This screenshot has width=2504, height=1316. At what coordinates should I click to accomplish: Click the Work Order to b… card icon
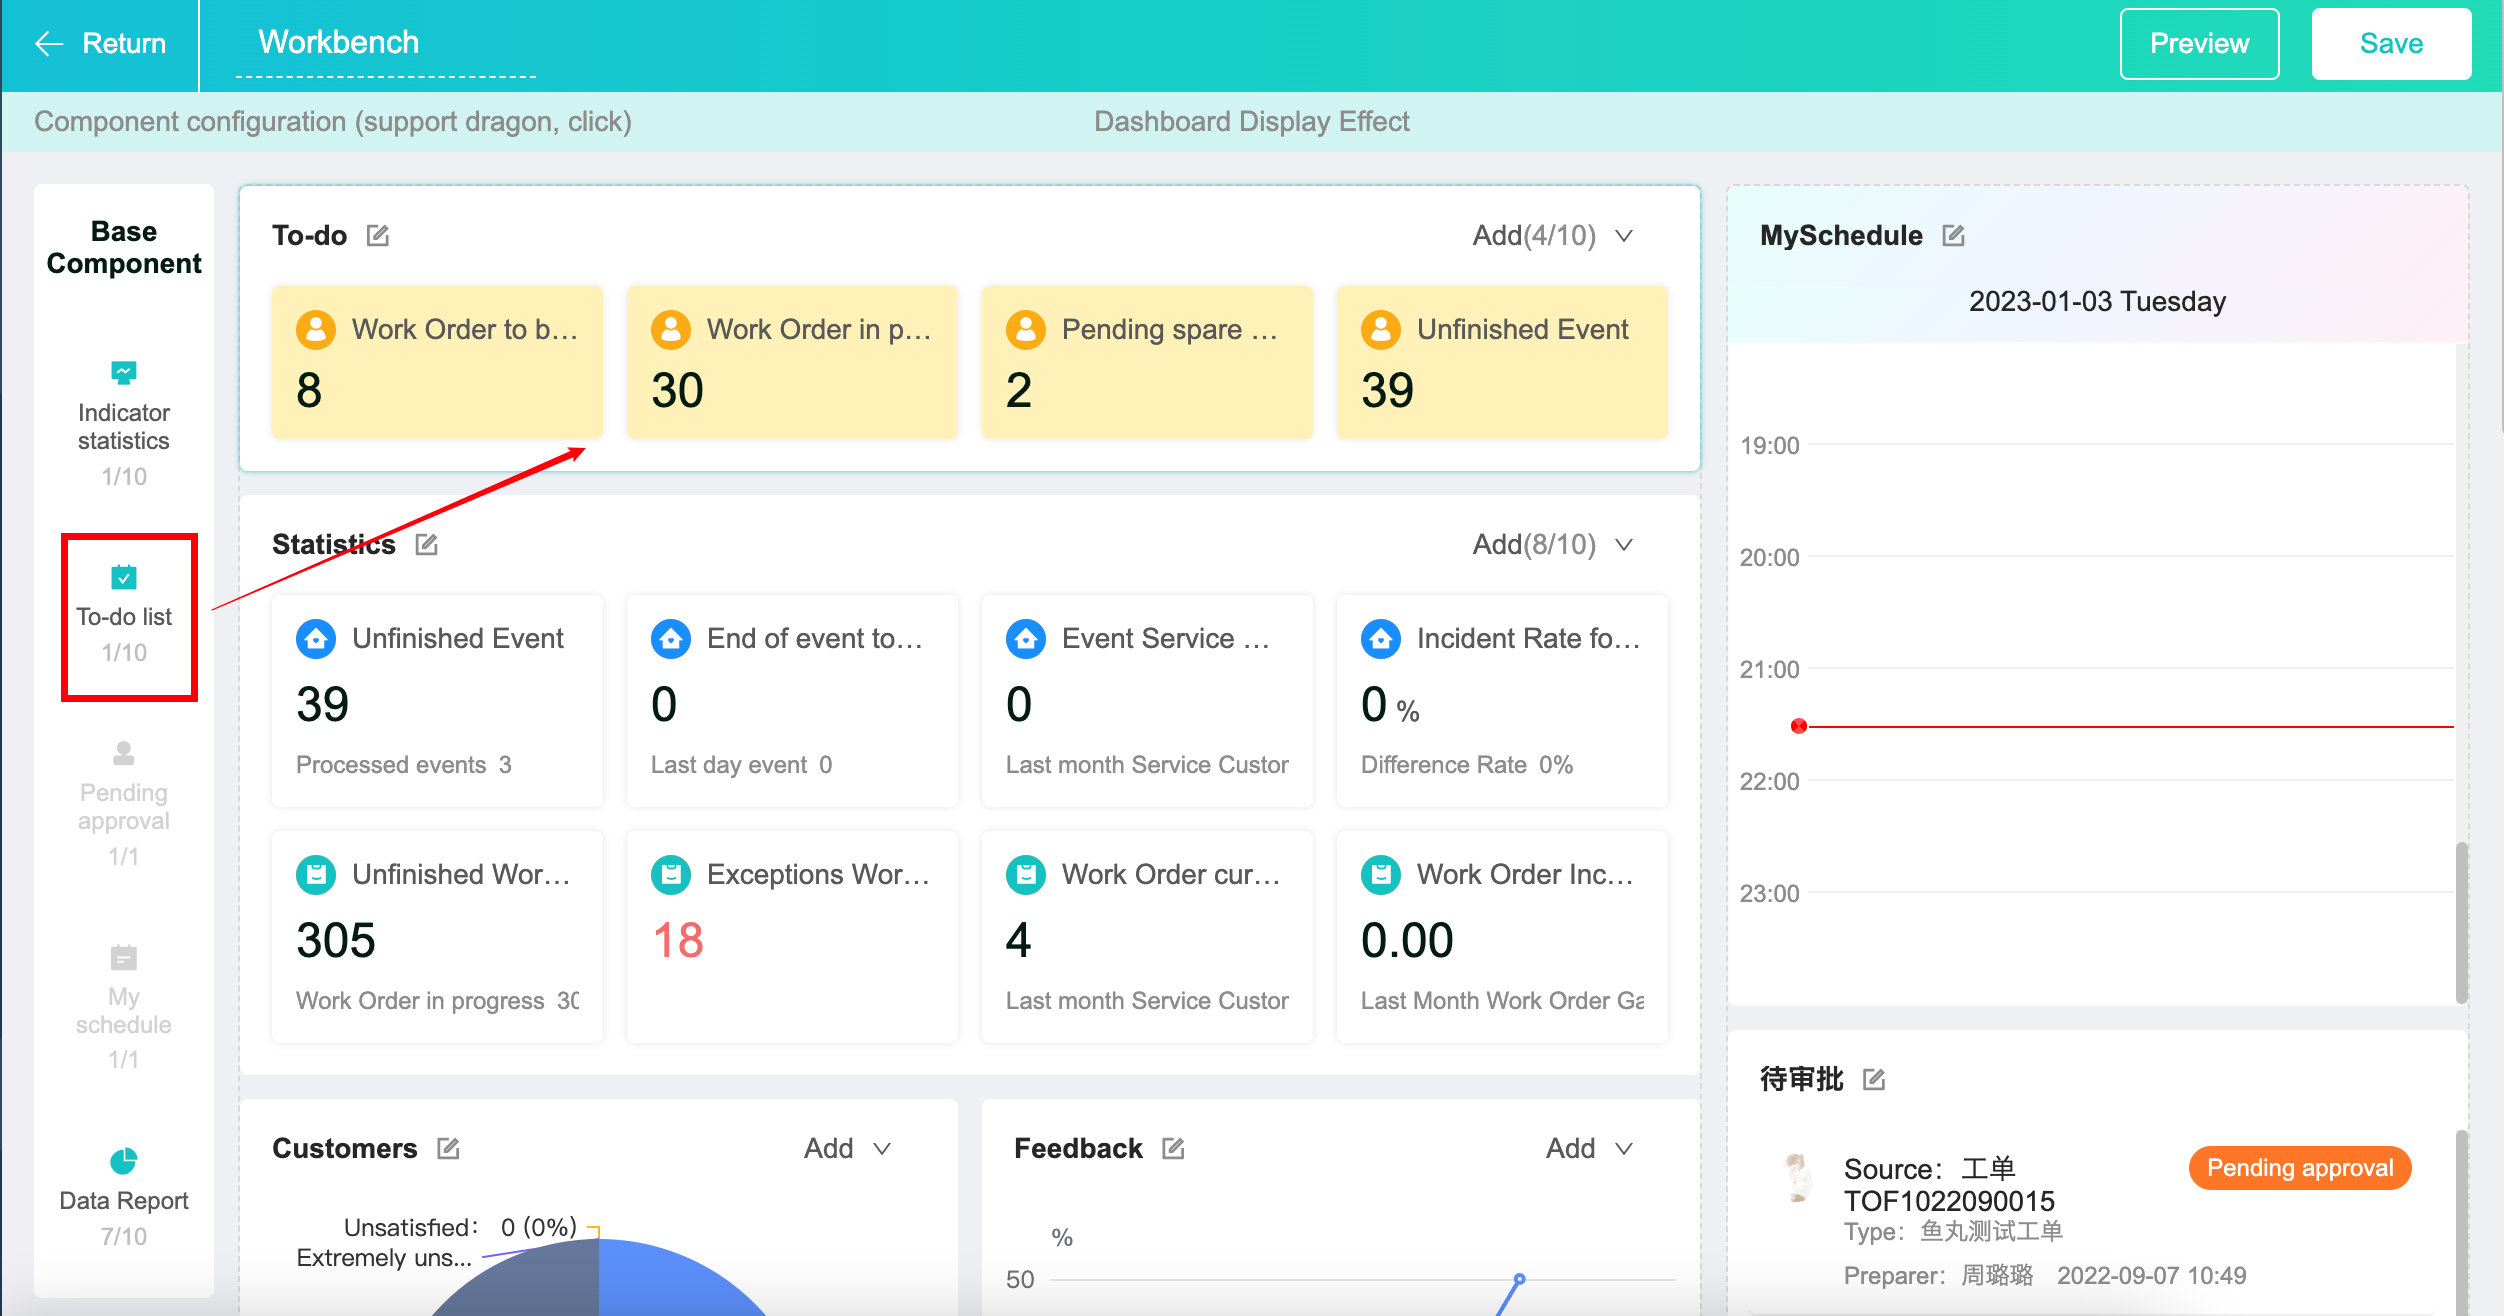316,330
